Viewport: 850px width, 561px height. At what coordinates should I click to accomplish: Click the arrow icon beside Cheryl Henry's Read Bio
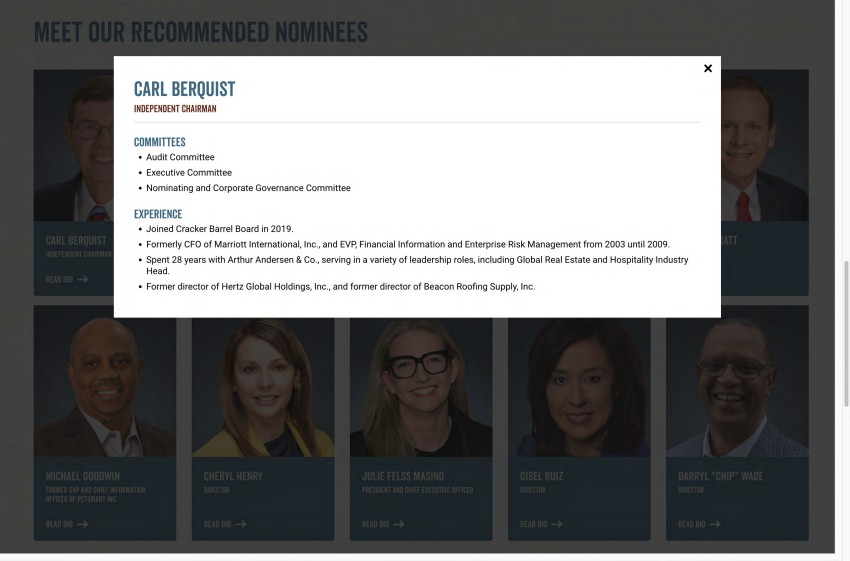coord(241,524)
